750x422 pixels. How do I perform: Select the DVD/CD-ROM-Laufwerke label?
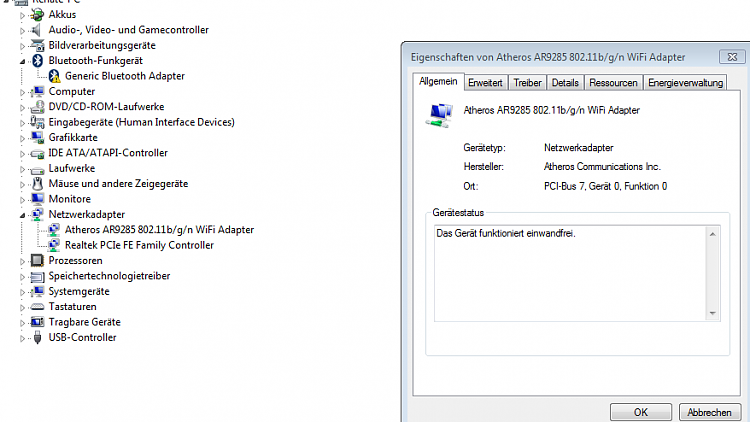point(106,107)
